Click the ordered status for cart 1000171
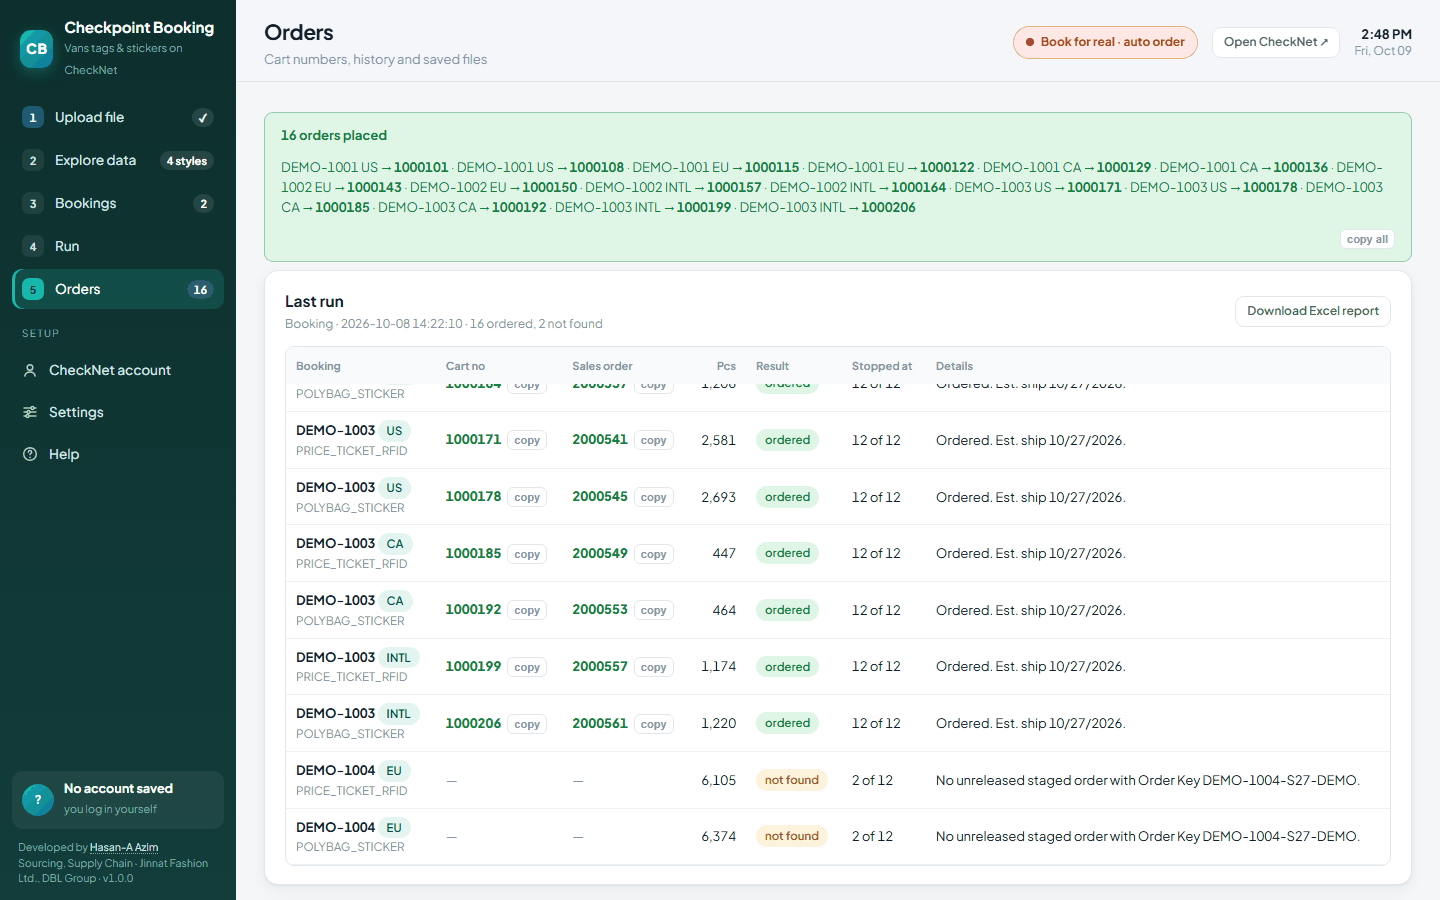The width and height of the screenshot is (1440, 900). pos(788,440)
